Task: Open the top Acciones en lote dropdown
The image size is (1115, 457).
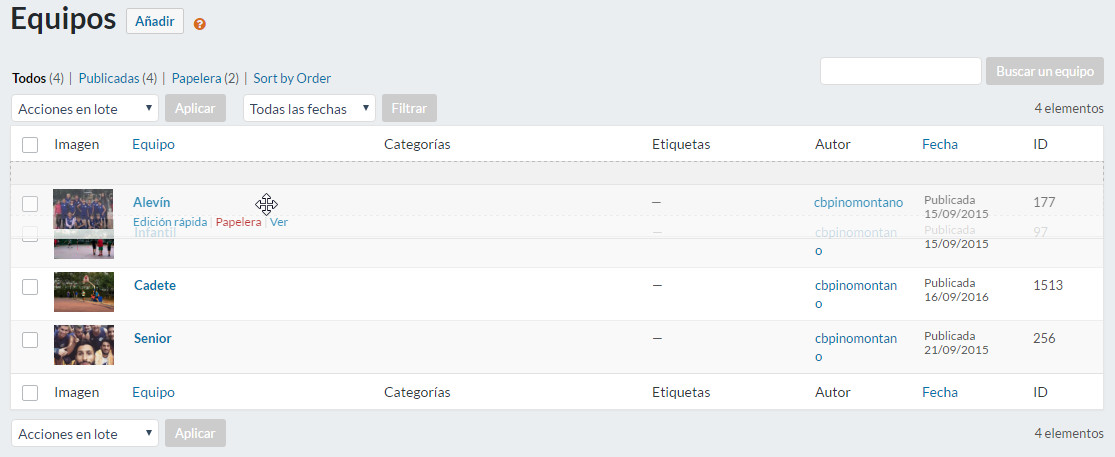Action: click(85, 108)
